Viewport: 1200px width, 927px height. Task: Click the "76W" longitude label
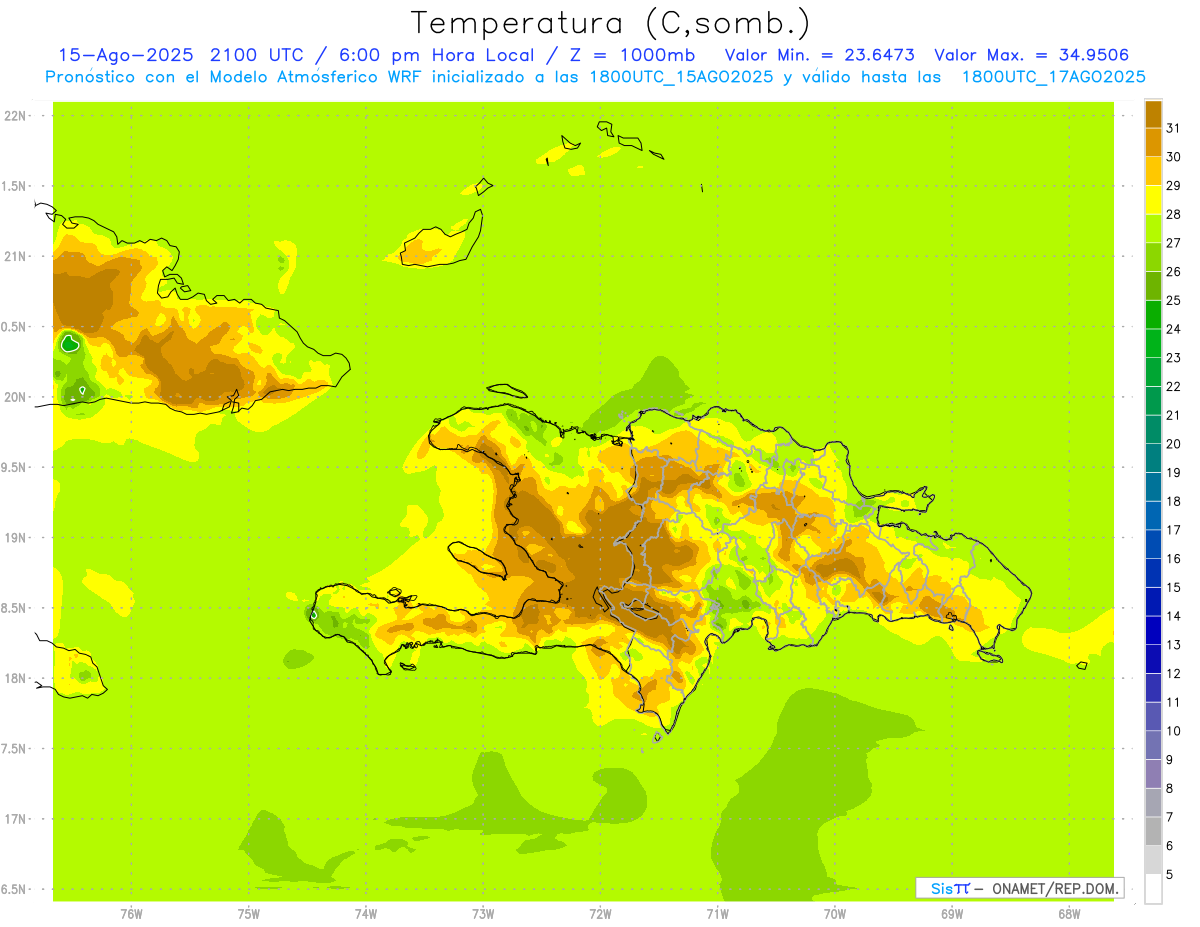click(x=131, y=913)
